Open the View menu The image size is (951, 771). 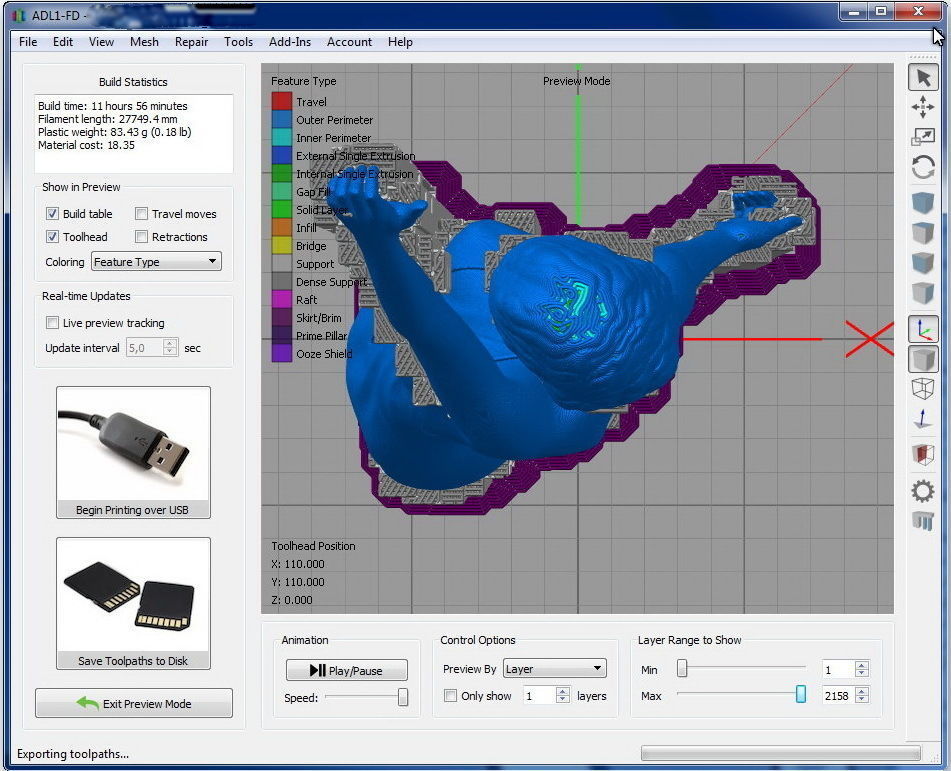pos(101,42)
